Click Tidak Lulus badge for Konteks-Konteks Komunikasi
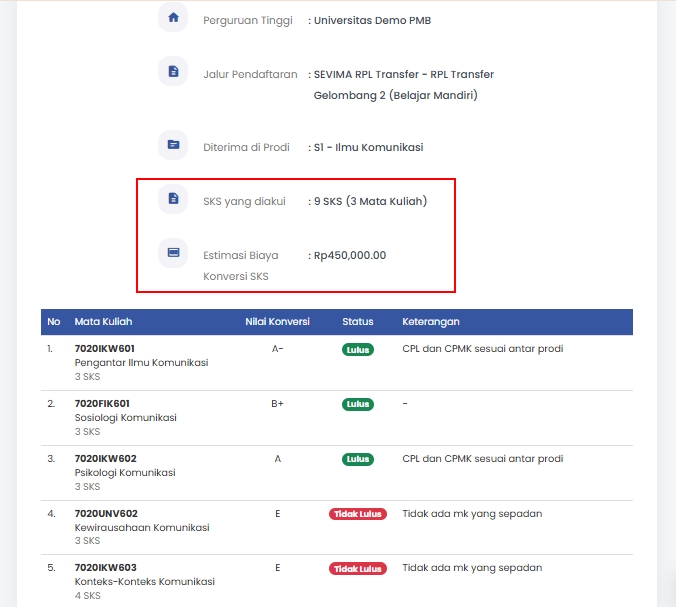The width and height of the screenshot is (676, 607). pyautogui.click(x=357, y=568)
